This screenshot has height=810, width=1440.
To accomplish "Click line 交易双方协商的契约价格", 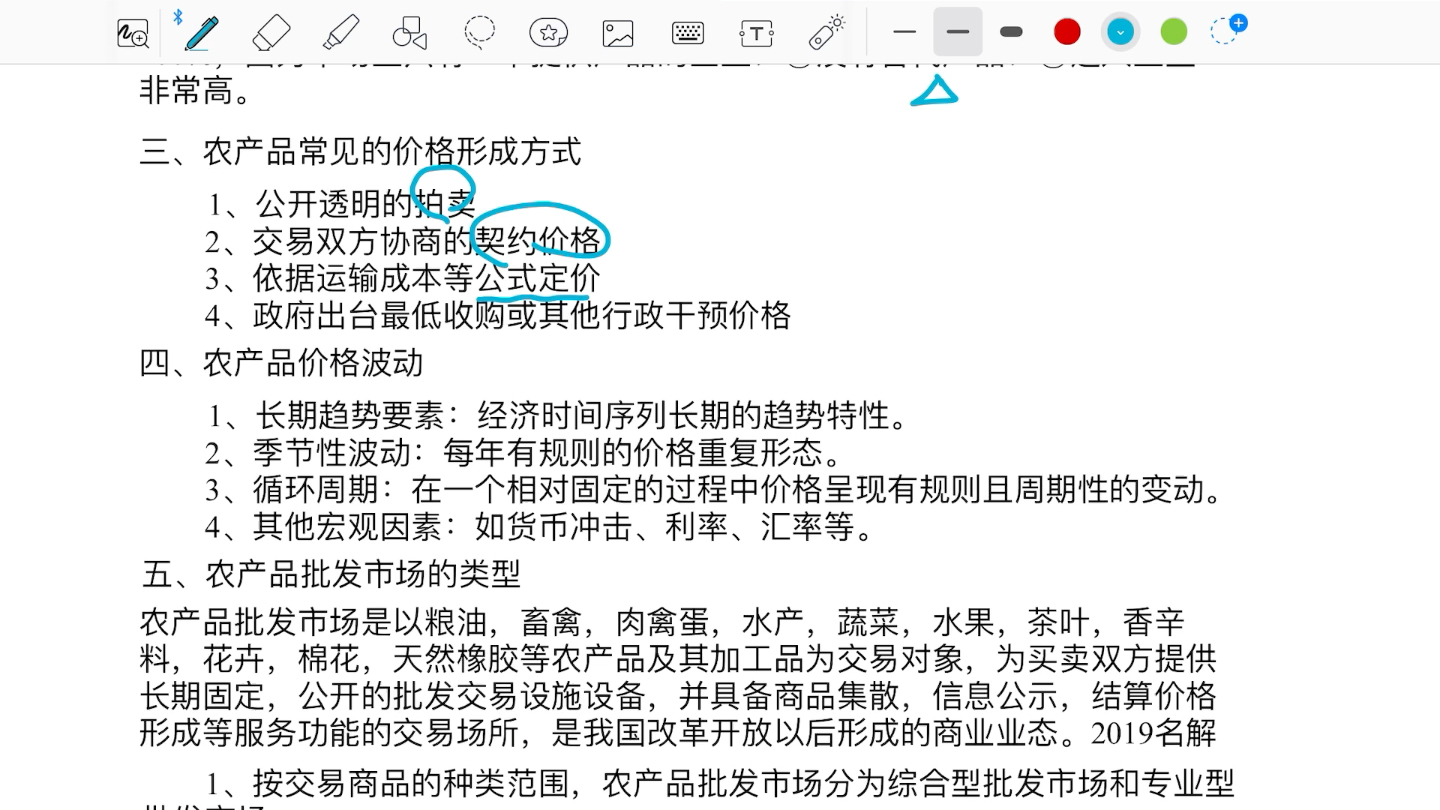I will click(x=427, y=241).
